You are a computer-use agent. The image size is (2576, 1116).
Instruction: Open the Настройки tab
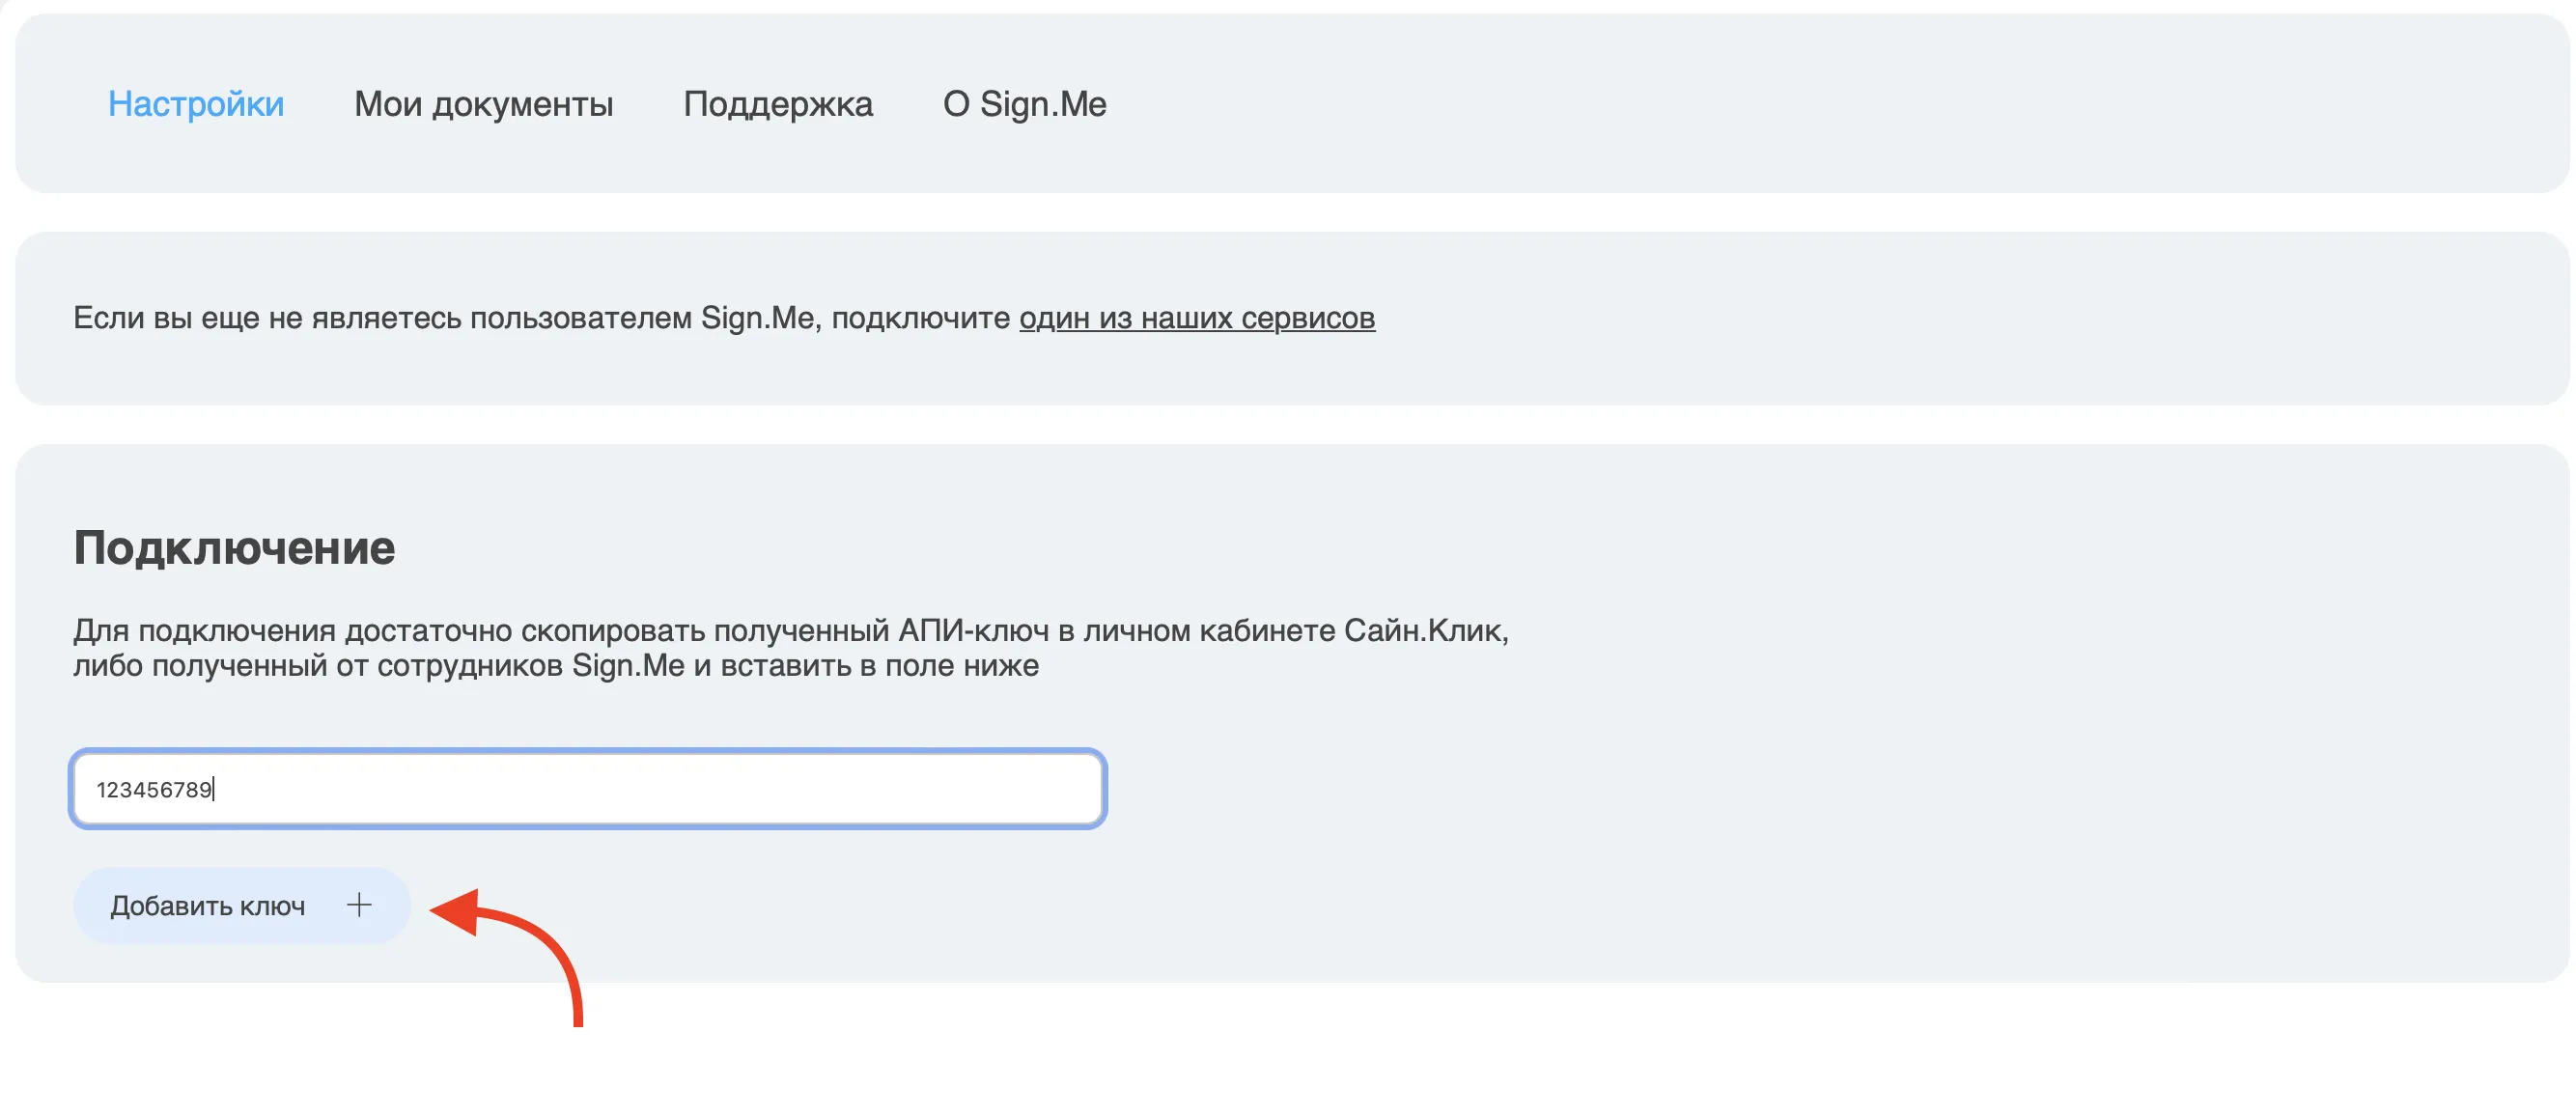196,104
